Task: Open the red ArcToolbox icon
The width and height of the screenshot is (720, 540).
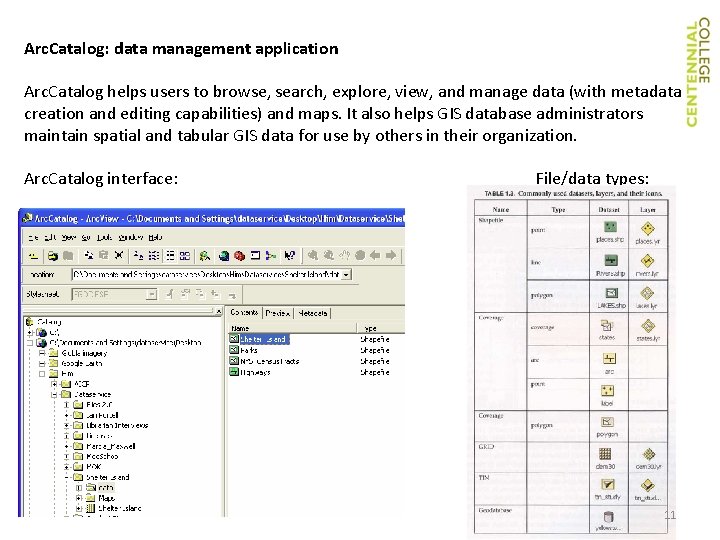Action: tap(239, 256)
